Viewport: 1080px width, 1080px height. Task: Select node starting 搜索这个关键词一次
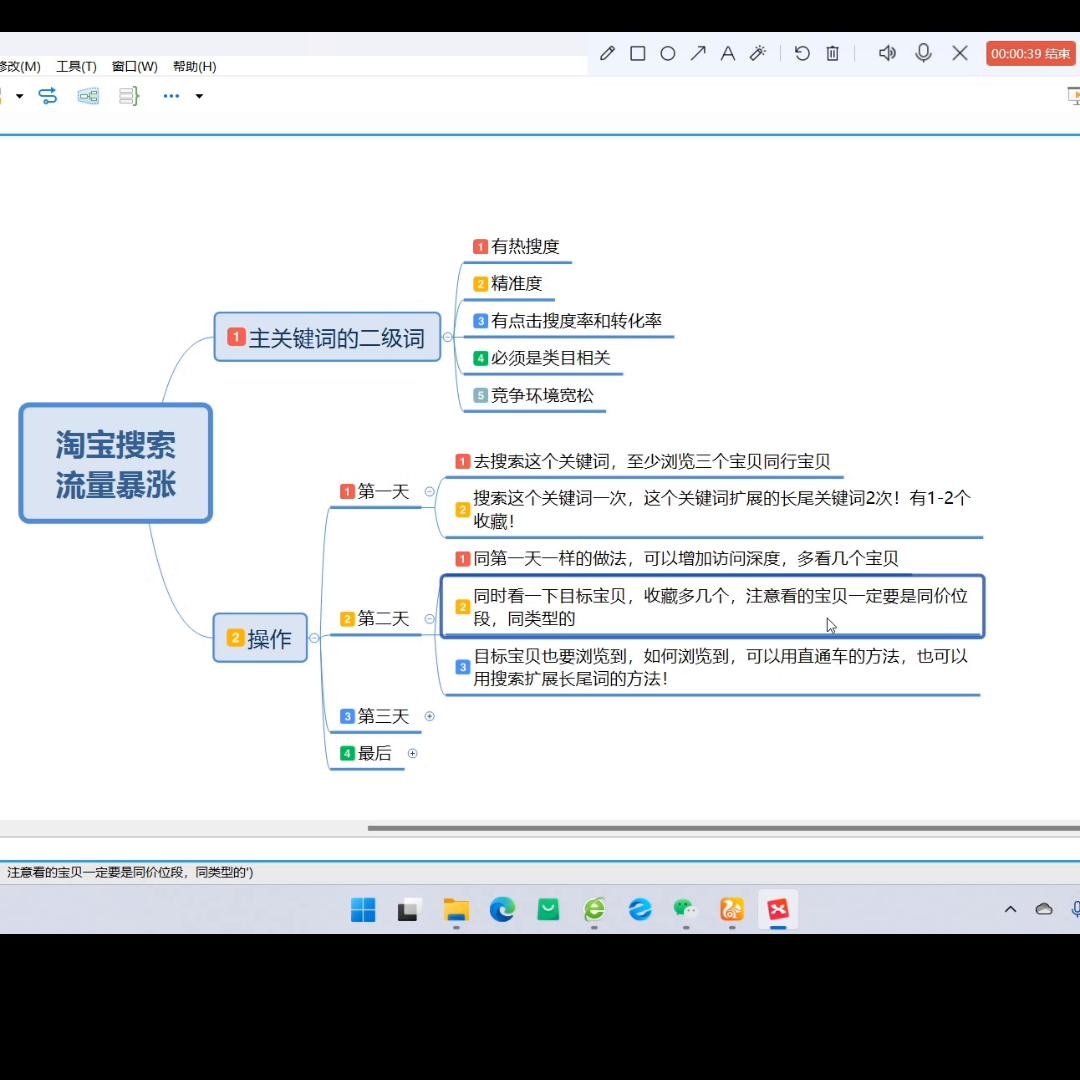tap(714, 510)
